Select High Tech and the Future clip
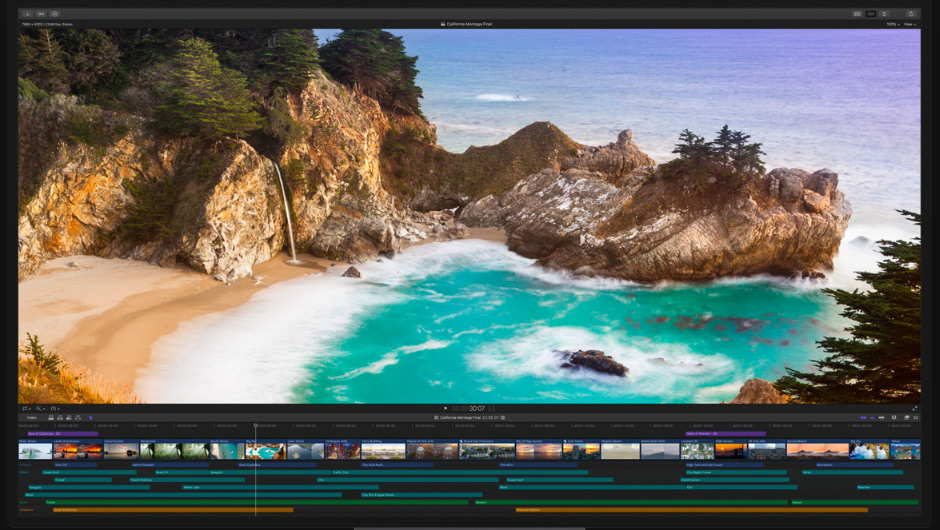The image size is (940, 530). click(x=724, y=465)
